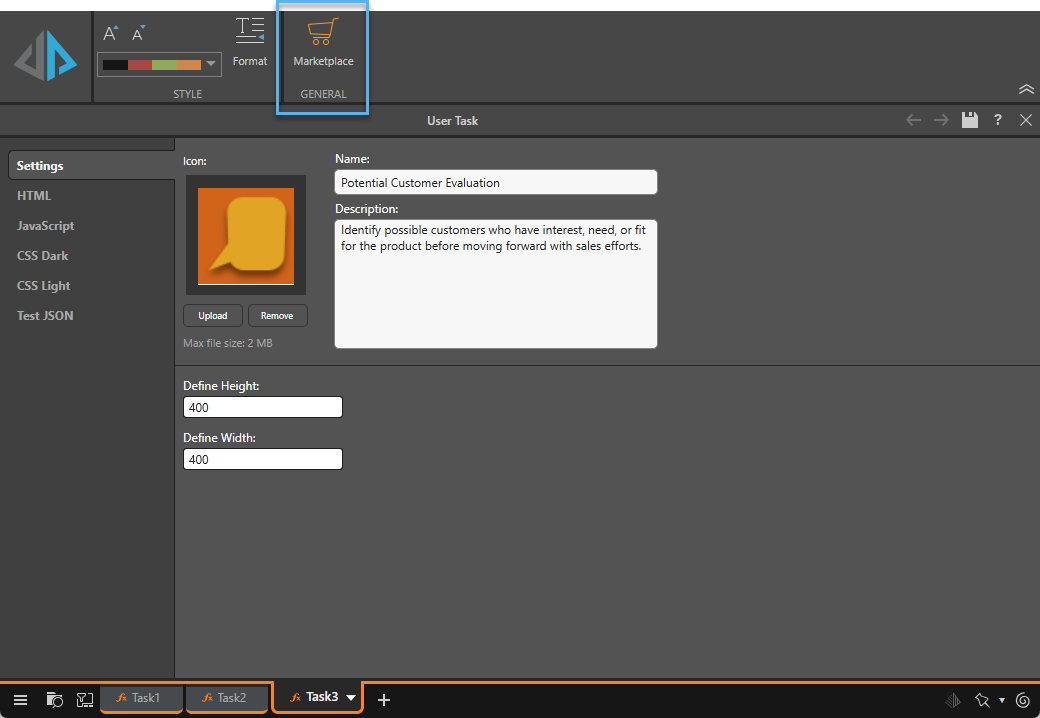
Task: Save the User Task with disk icon
Action: pyautogui.click(x=969, y=120)
